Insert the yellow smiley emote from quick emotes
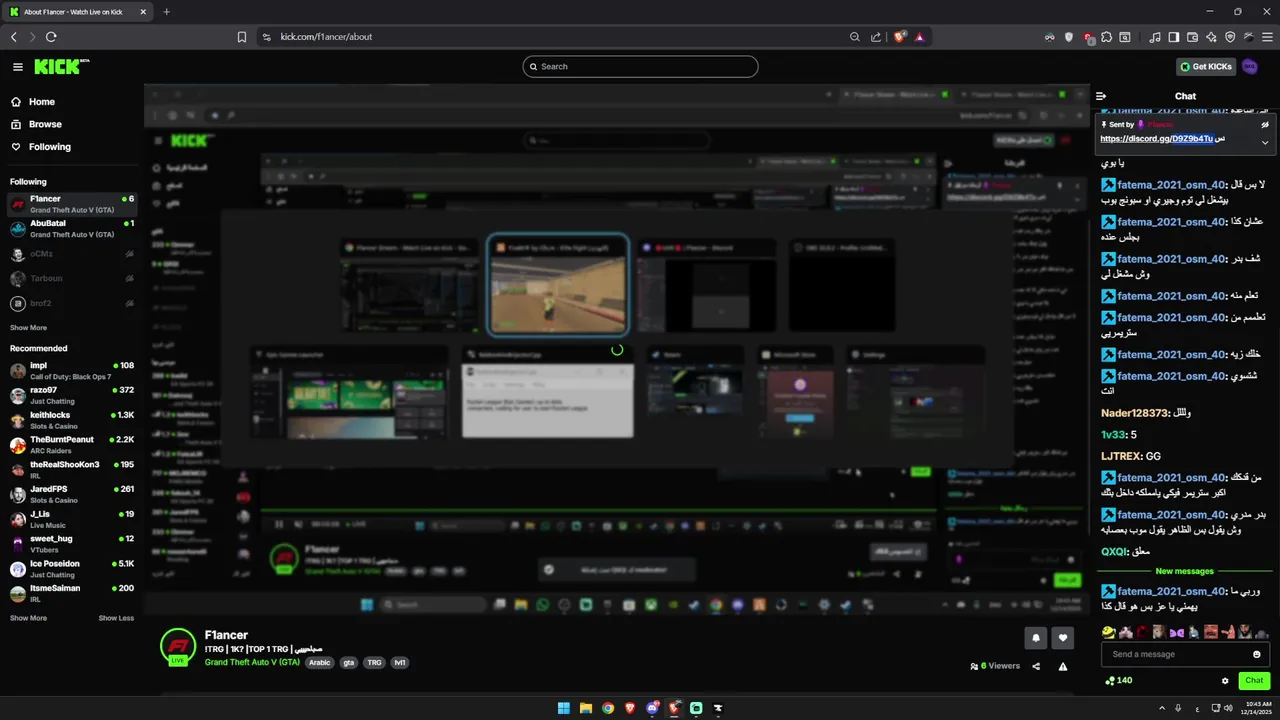The width and height of the screenshot is (1280, 720). coord(1108,632)
